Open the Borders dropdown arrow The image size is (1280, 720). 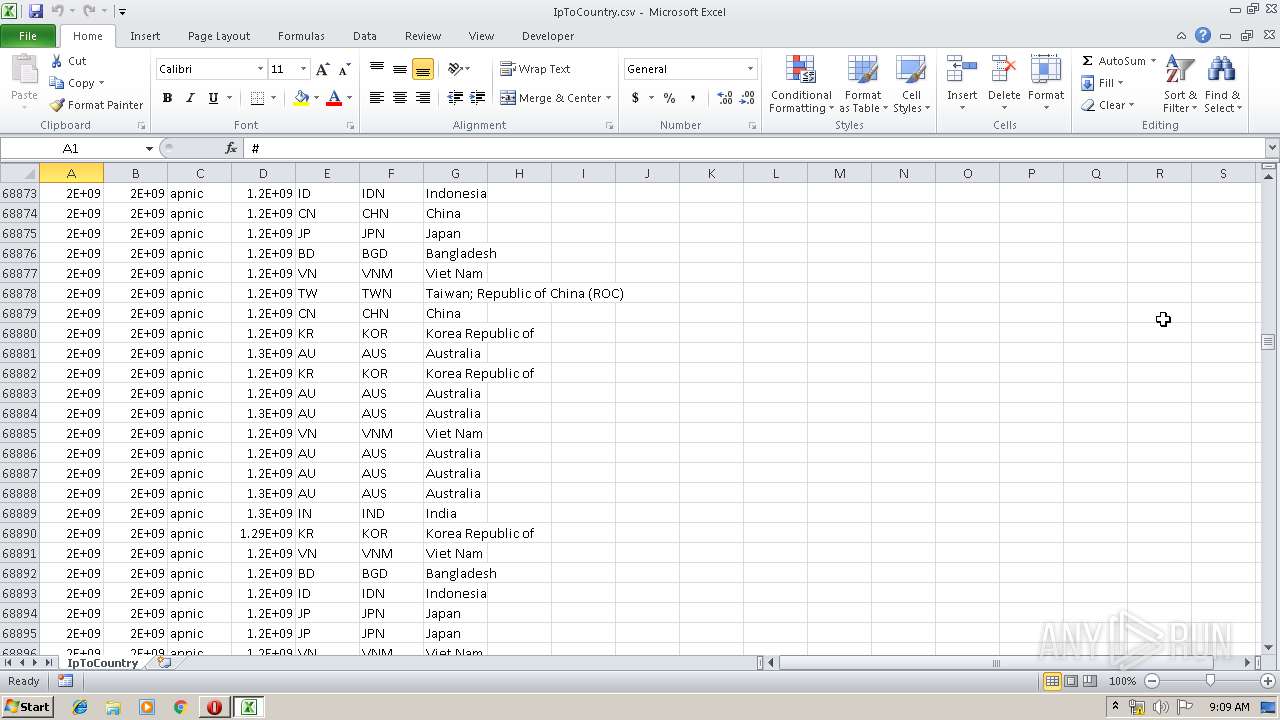274,98
